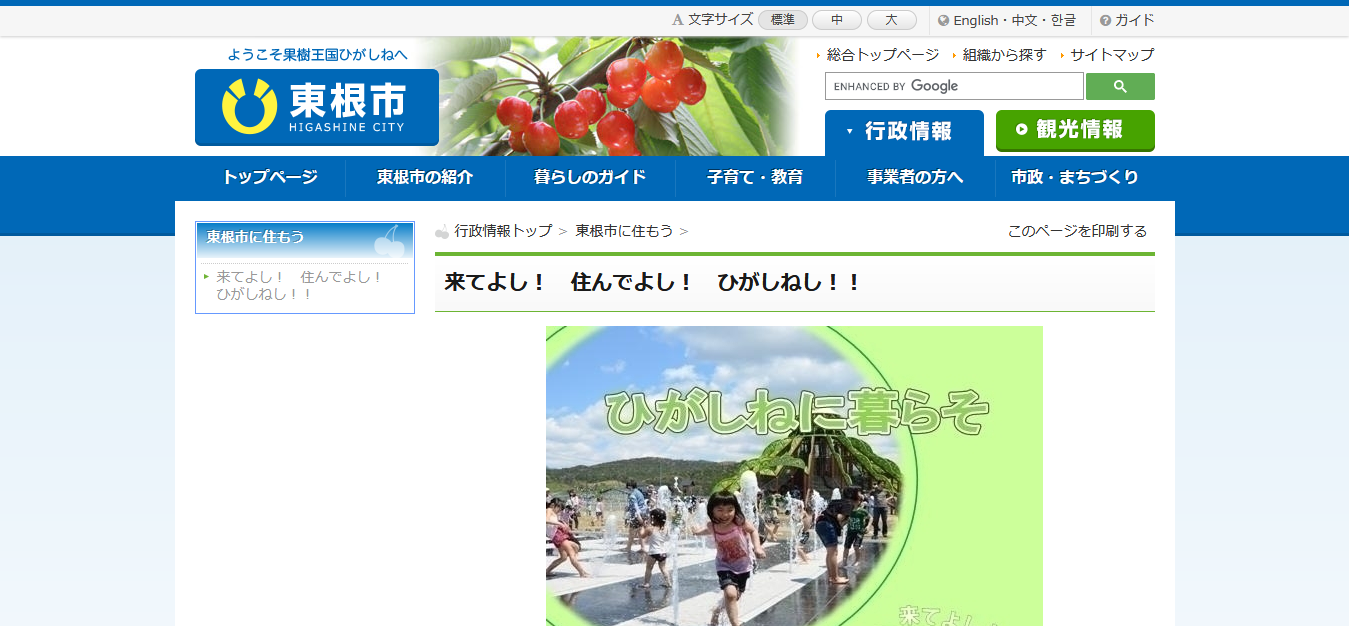1349x626 pixels.
Task: Click the question mark guide icon
Action: tap(1105, 20)
